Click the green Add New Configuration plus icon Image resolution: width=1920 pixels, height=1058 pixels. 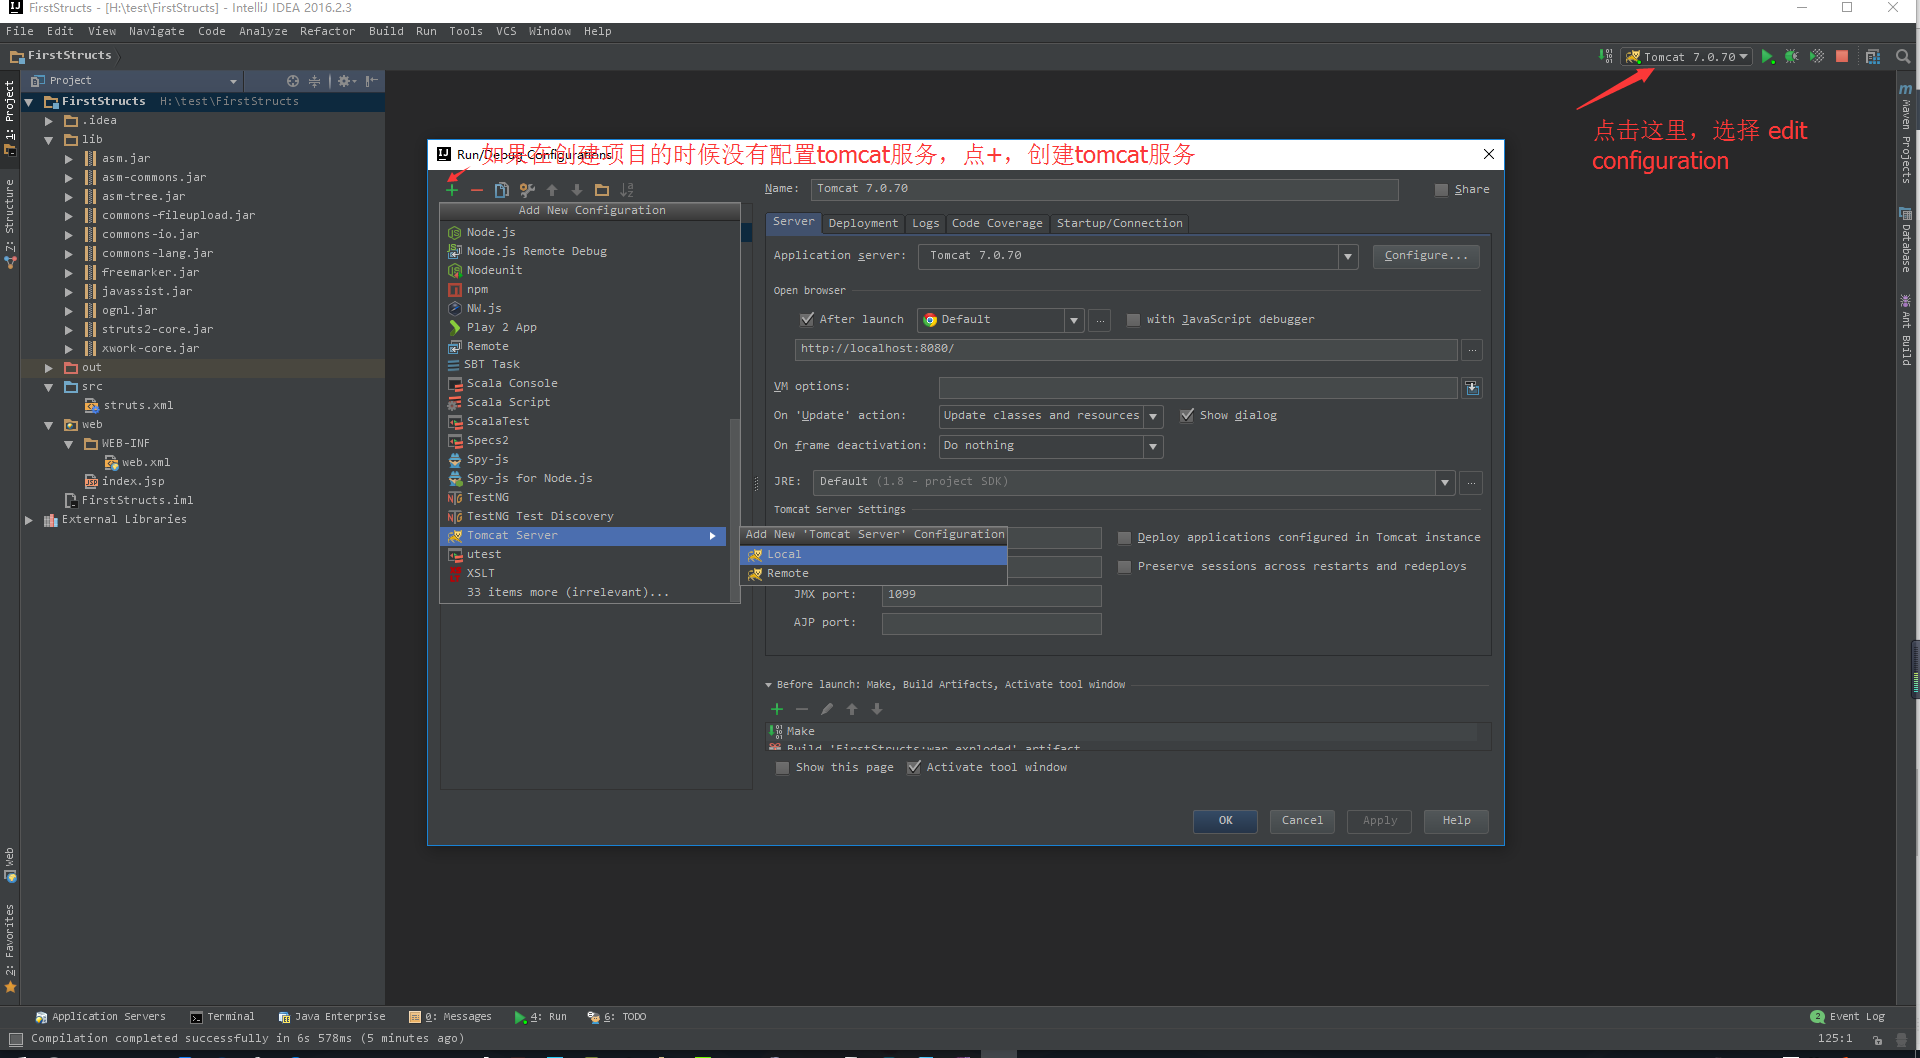coord(452,190)
